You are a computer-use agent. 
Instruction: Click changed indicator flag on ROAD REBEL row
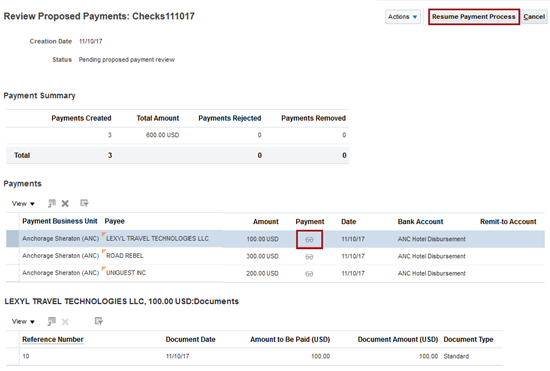[x=103, y=251]
